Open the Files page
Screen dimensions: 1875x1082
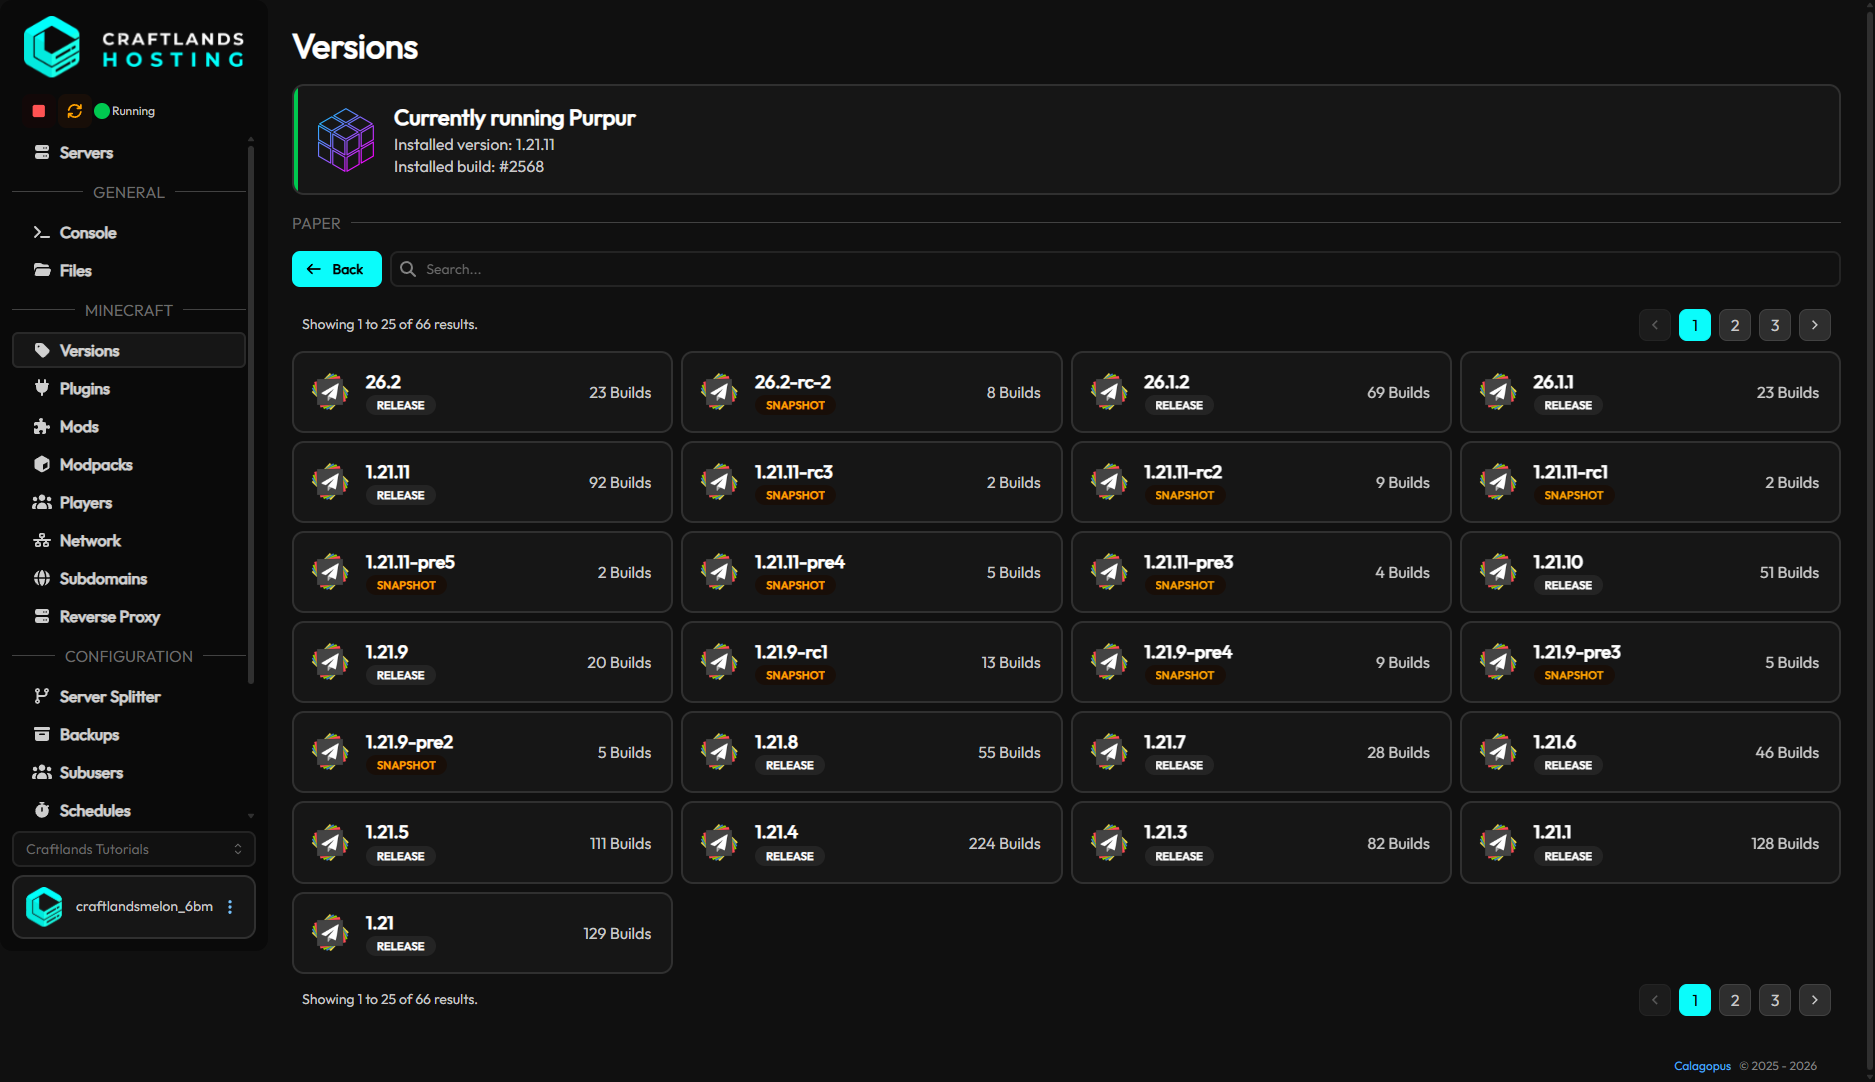tap(129, 271)
